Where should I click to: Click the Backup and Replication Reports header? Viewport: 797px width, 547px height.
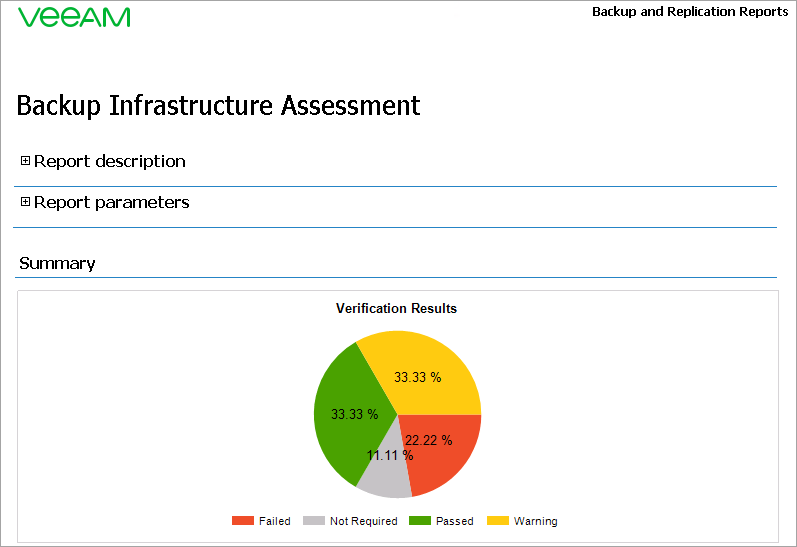pyautogui.click(x=690, y=12)
